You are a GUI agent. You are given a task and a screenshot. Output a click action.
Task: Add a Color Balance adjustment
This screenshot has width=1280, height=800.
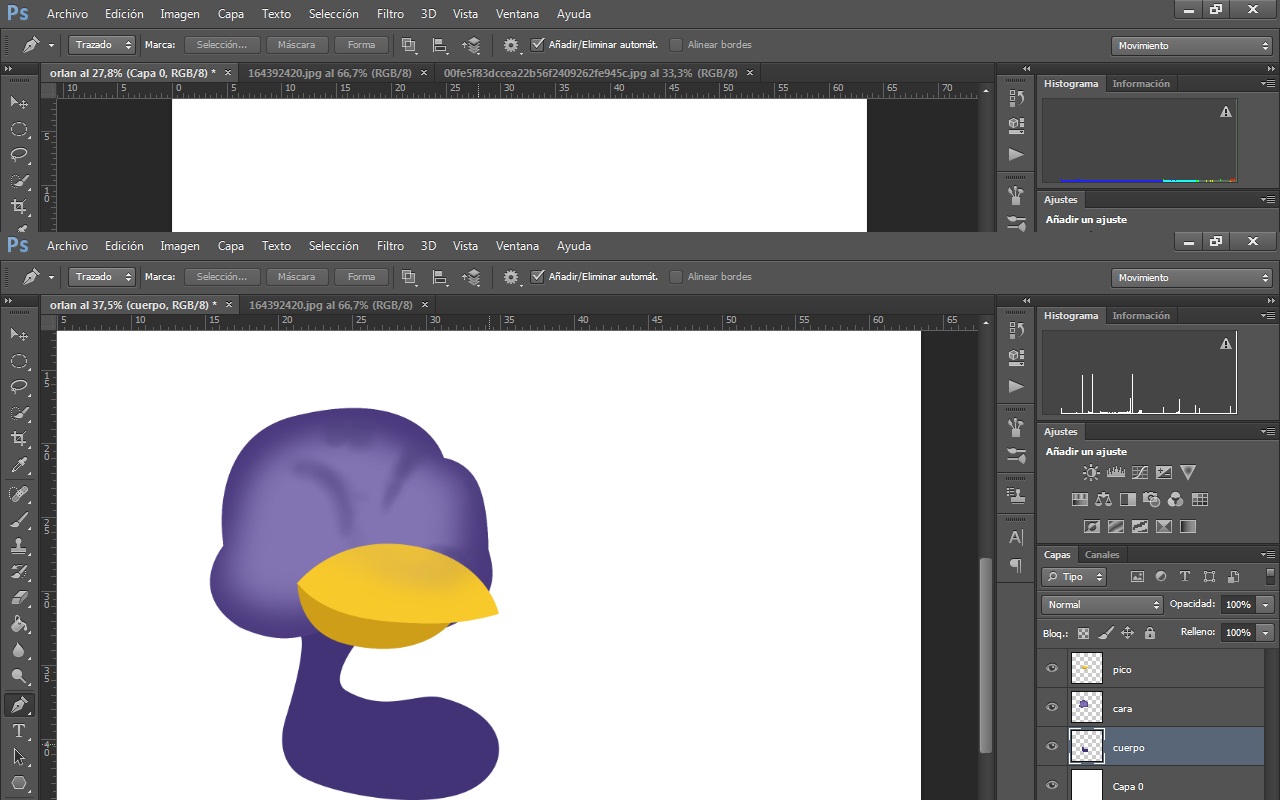pyautogui.click(x=1104, y=500)
